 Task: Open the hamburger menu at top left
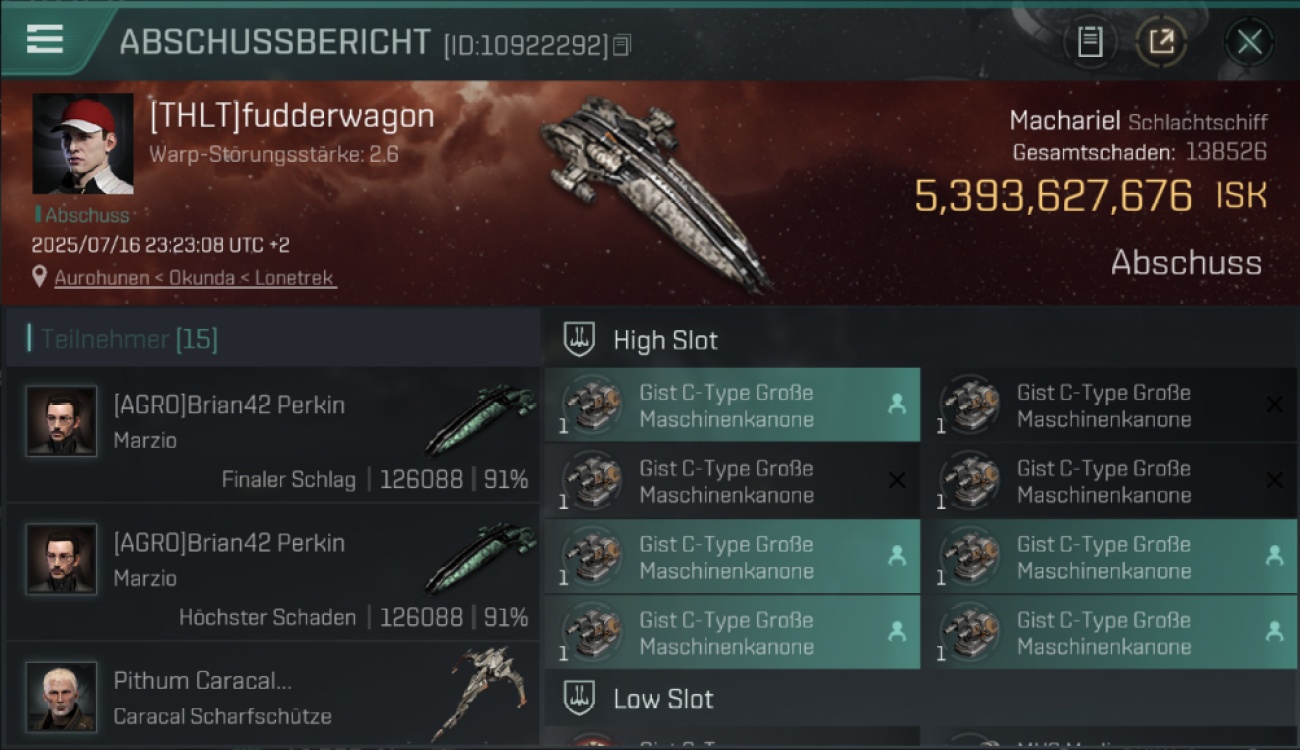tap(45, 40)
